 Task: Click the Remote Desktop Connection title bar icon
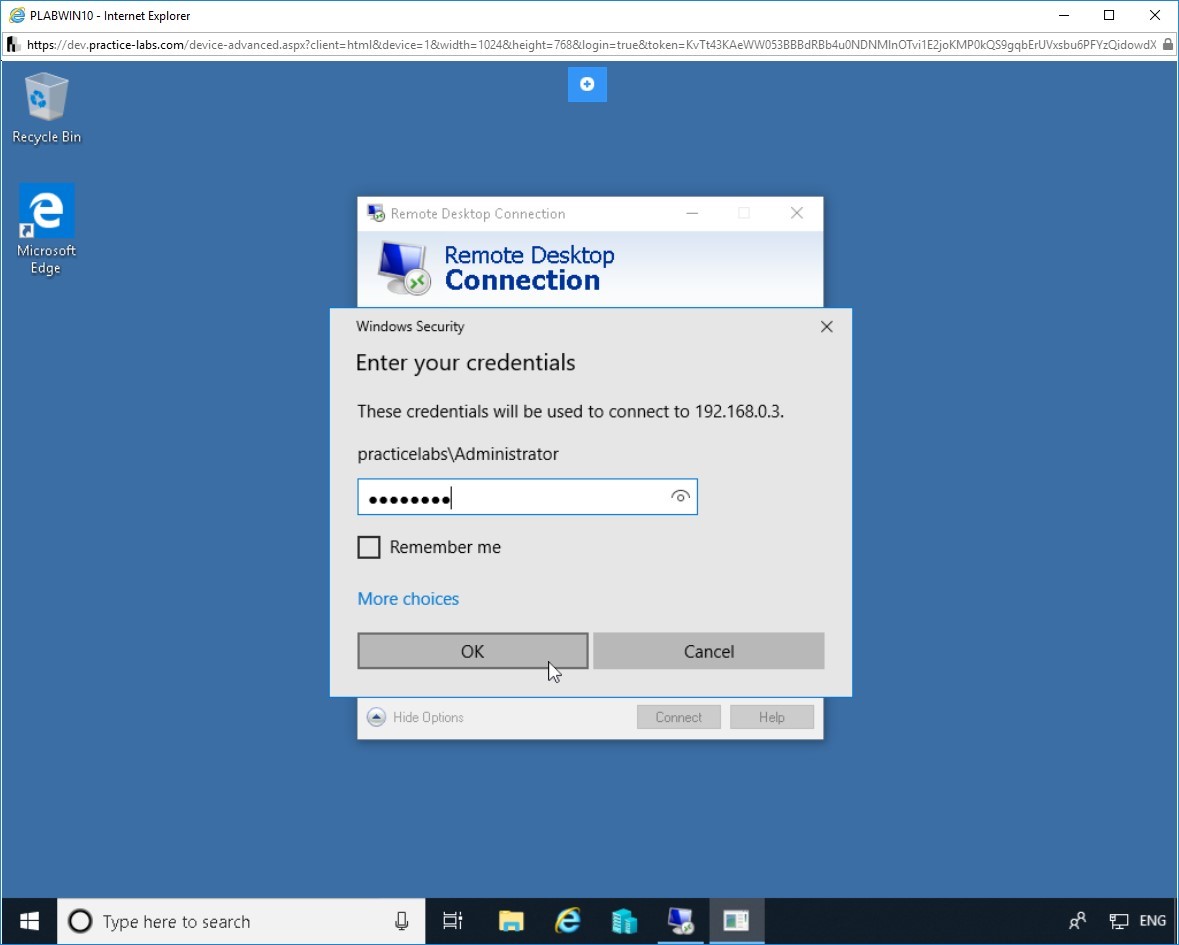click(x=376, y=214)
